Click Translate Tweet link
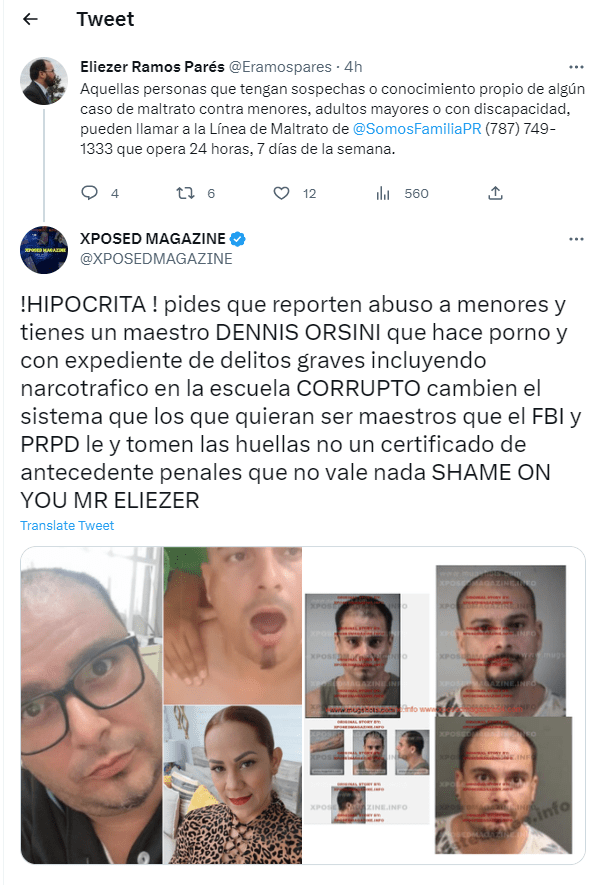This screenshot has height=885, width=596. pyautogui.click(x=67, y=525)
